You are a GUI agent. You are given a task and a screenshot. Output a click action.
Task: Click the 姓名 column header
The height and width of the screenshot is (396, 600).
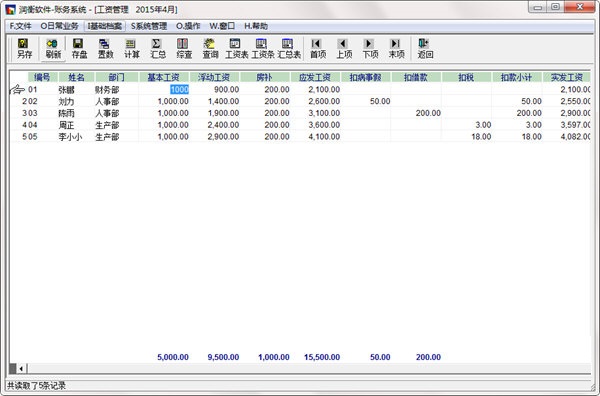(76, 77)
